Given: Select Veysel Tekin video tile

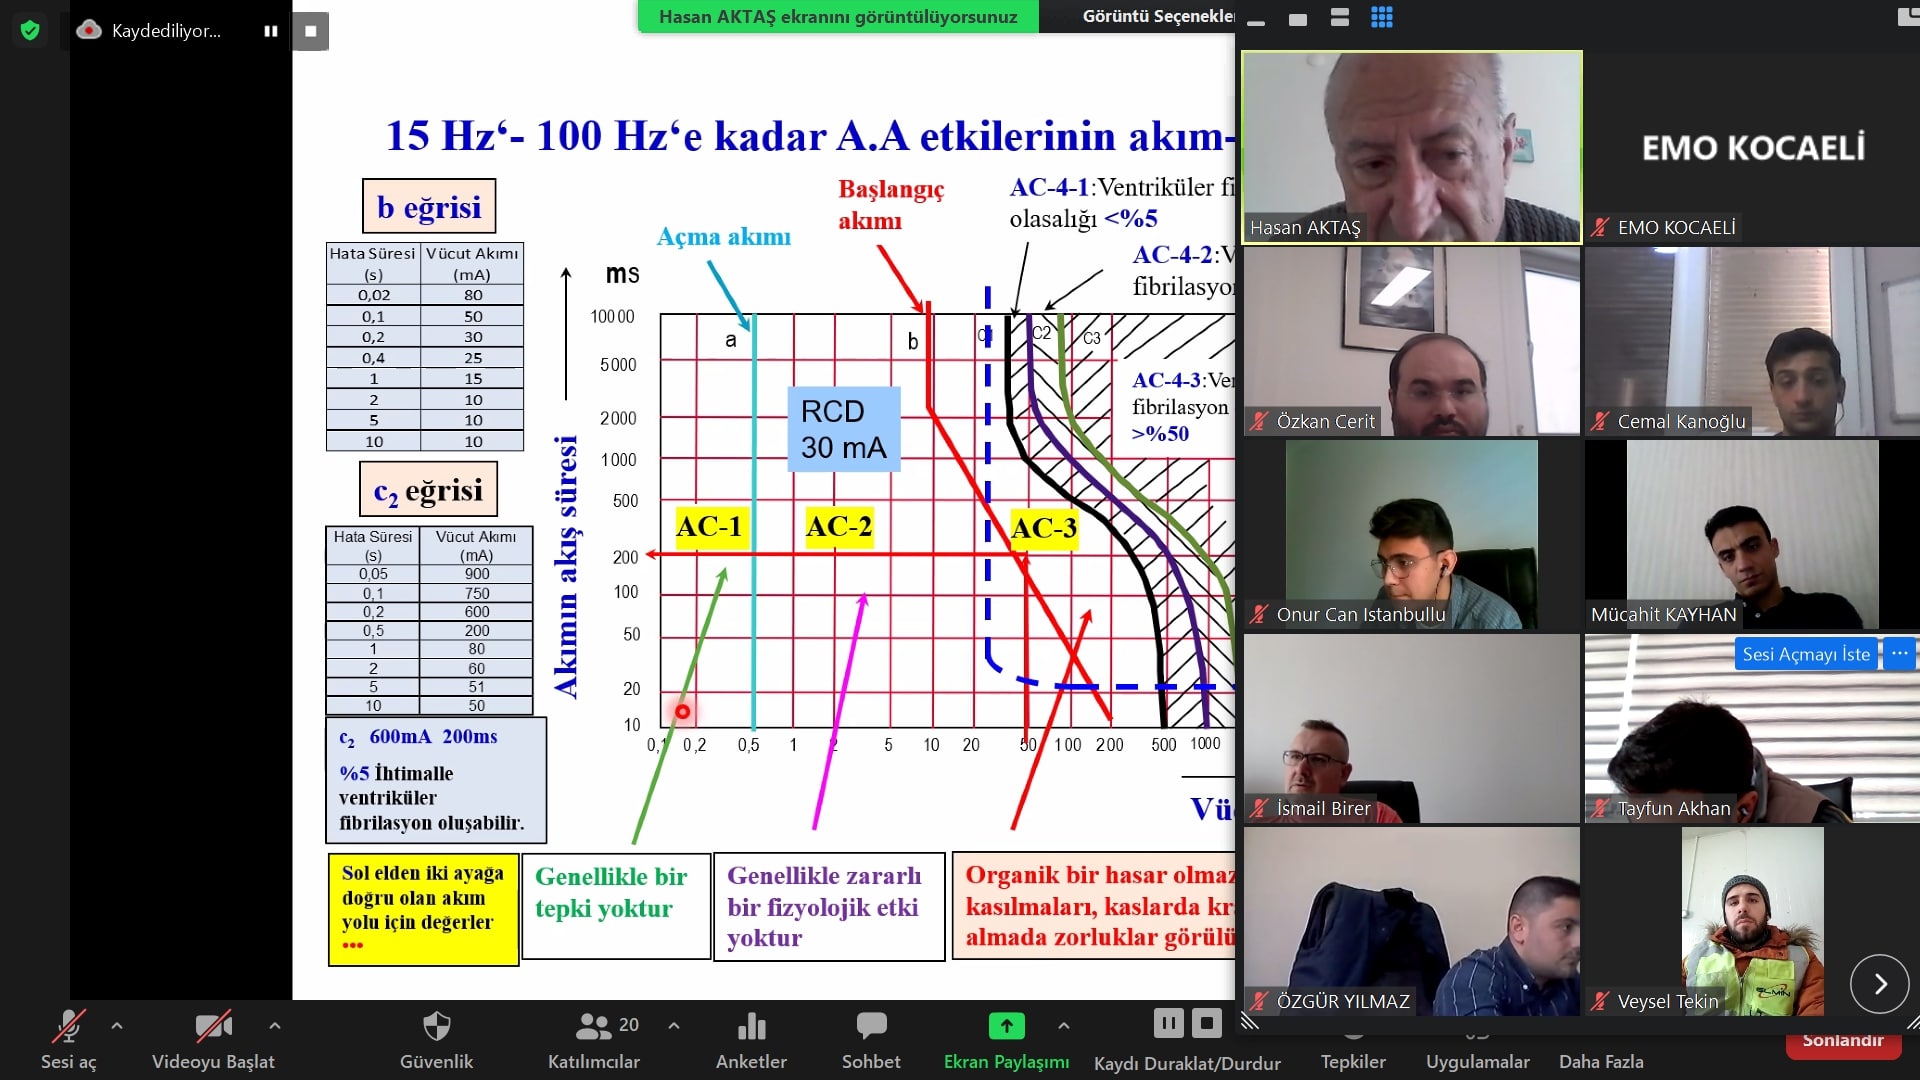Looking at the screenshot, I should point(1753,921).
